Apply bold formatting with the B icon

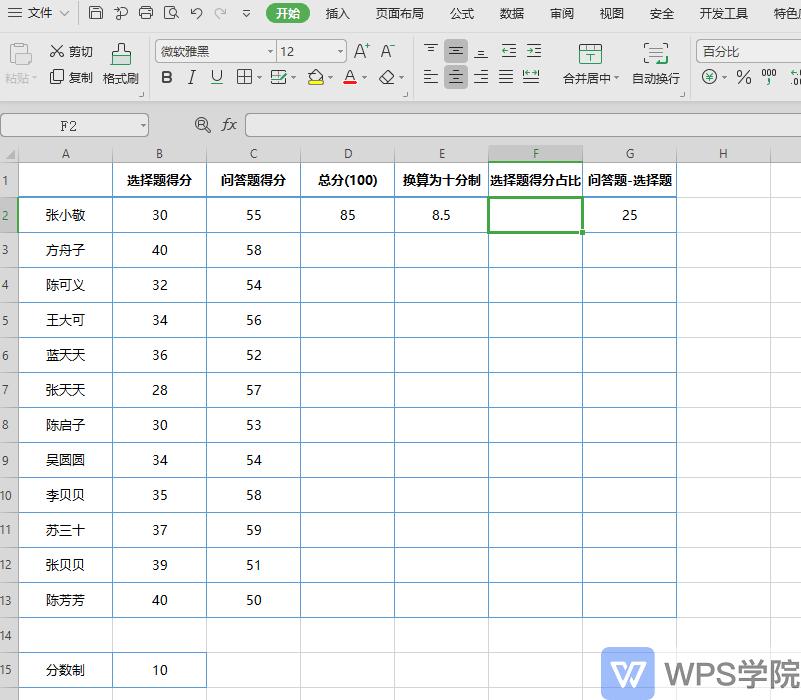[x=166, y=78]
